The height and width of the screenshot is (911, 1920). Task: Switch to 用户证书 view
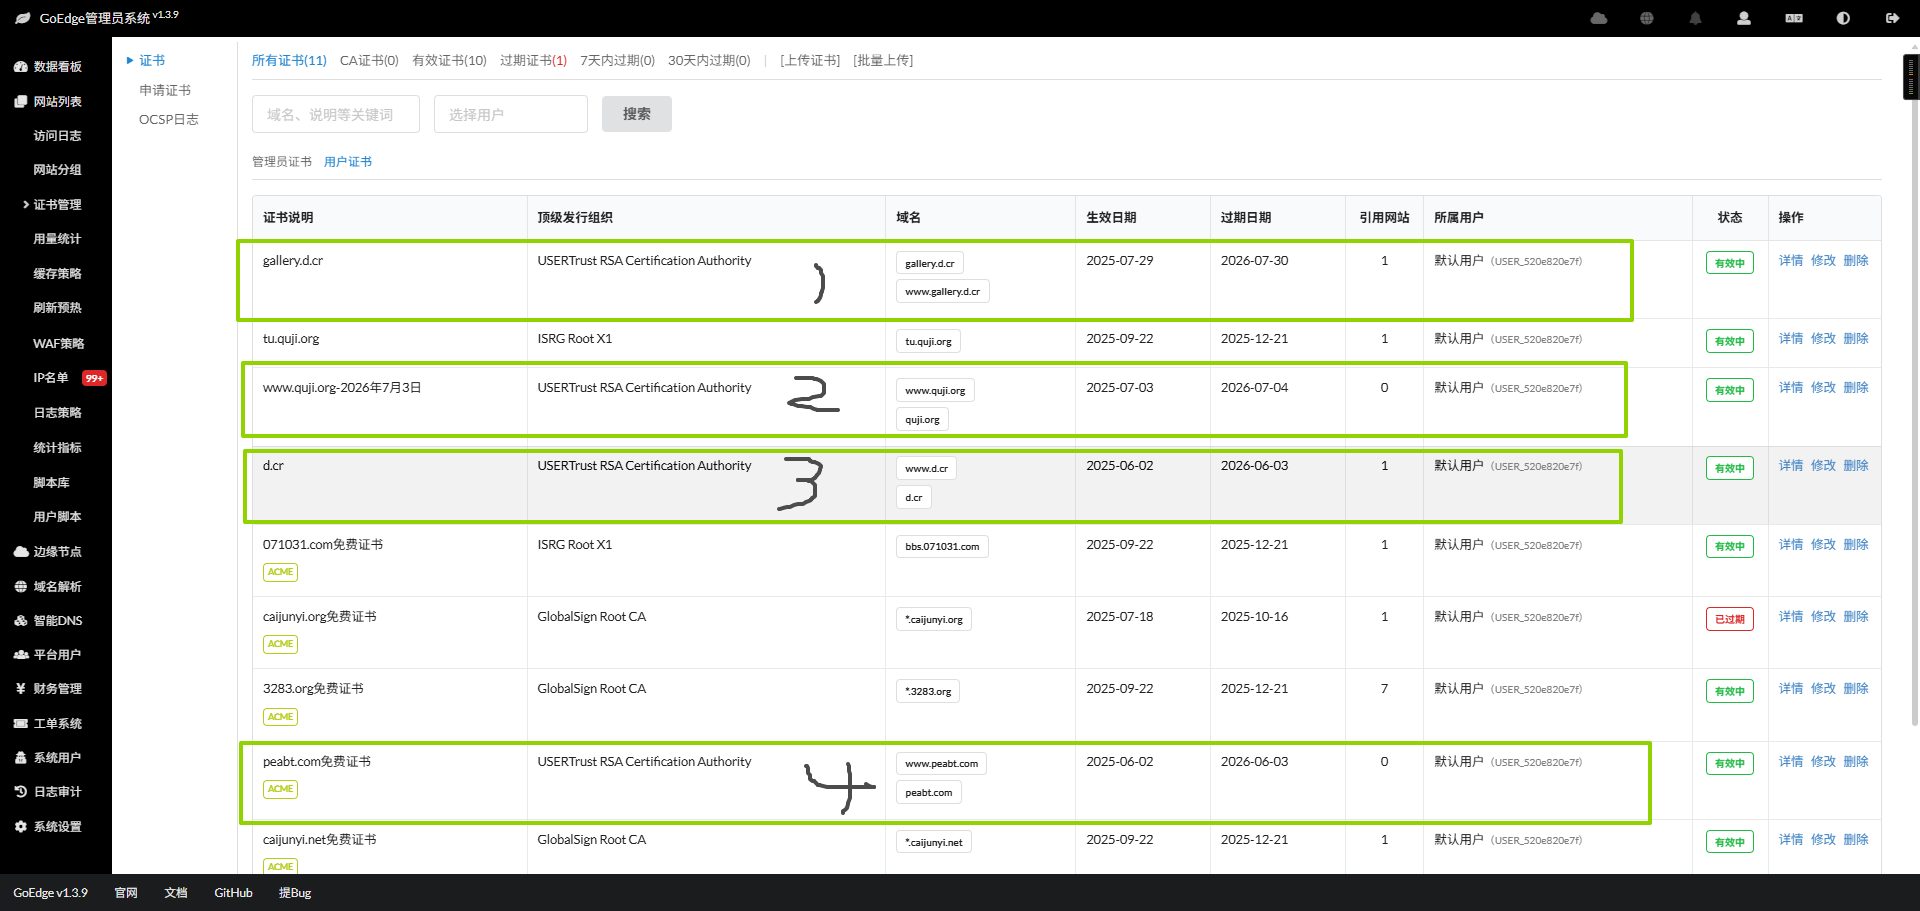tap(347, 162)
